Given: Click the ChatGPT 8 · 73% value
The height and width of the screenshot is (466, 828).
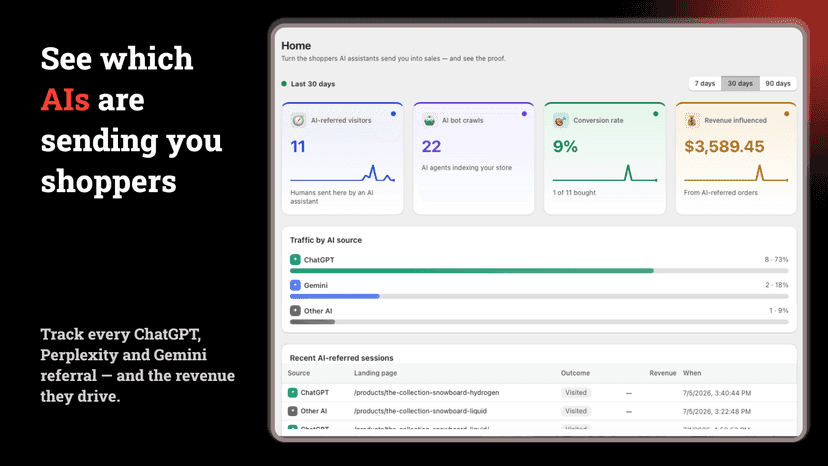Looking at the screenshot, I should 776,259.
